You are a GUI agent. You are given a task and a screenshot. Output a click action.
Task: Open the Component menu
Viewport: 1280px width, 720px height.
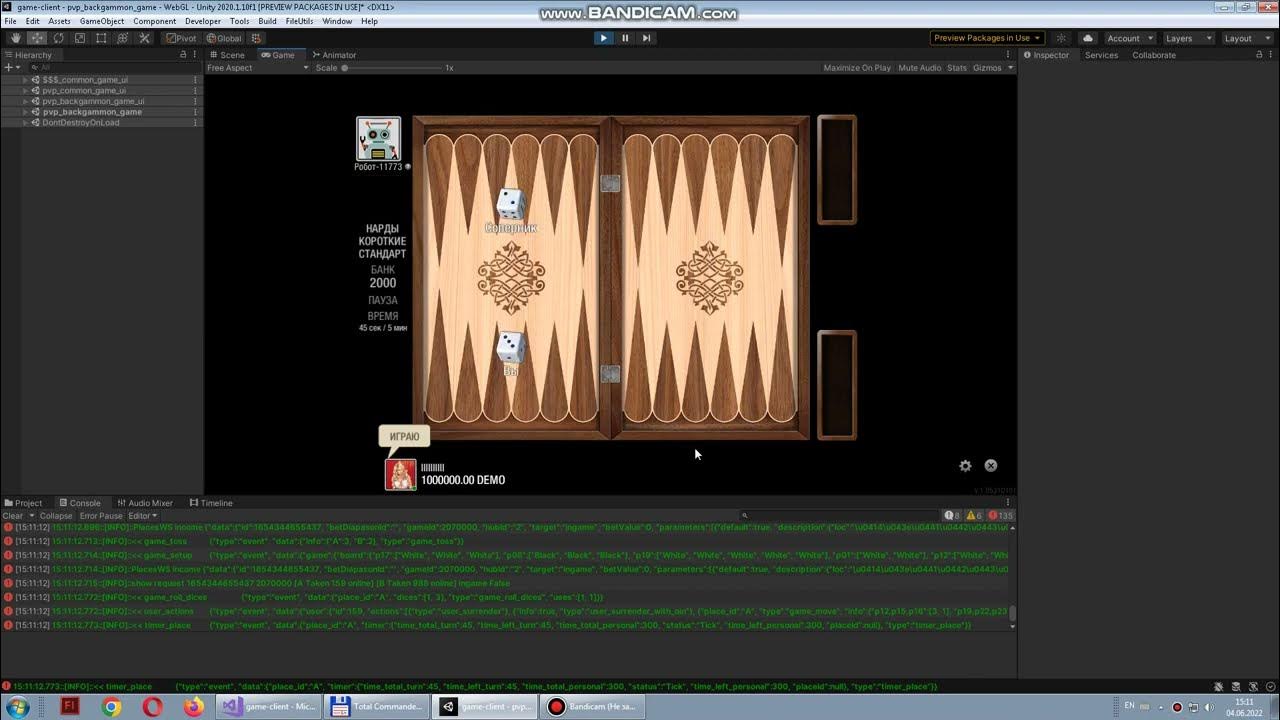pos(154,21)
